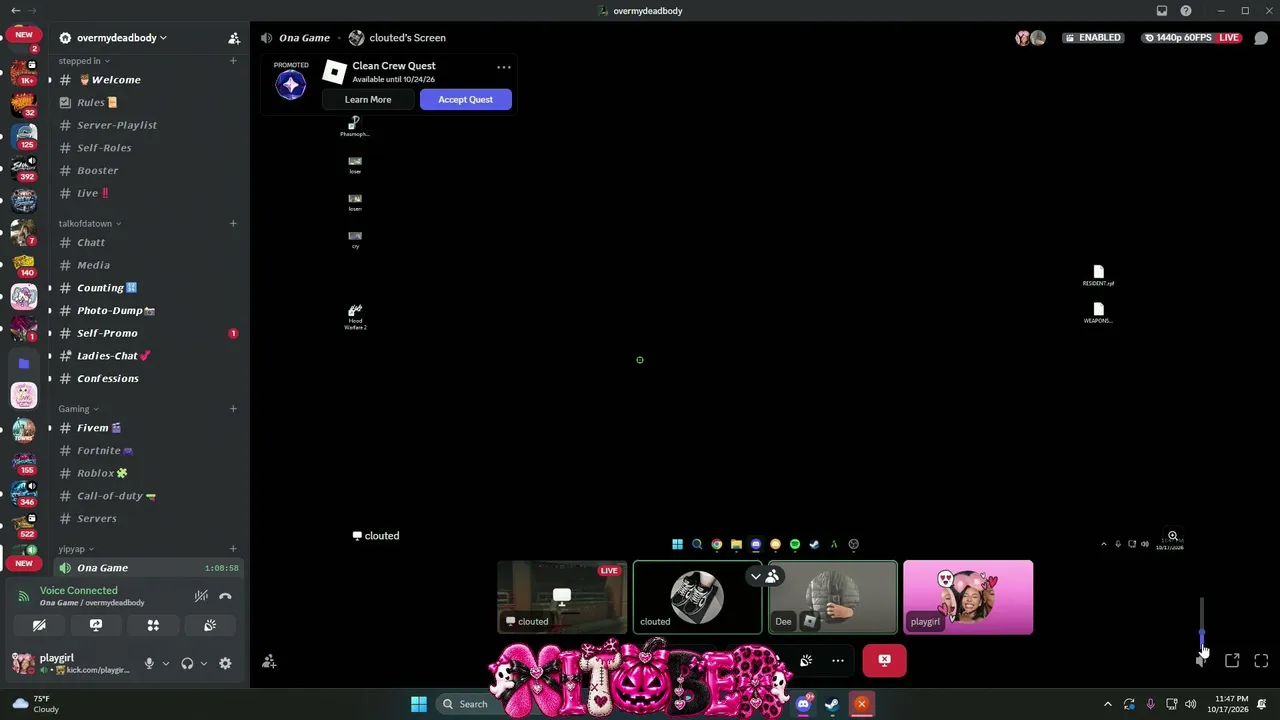Toggle the camera in the voice panel

[39, 625]
